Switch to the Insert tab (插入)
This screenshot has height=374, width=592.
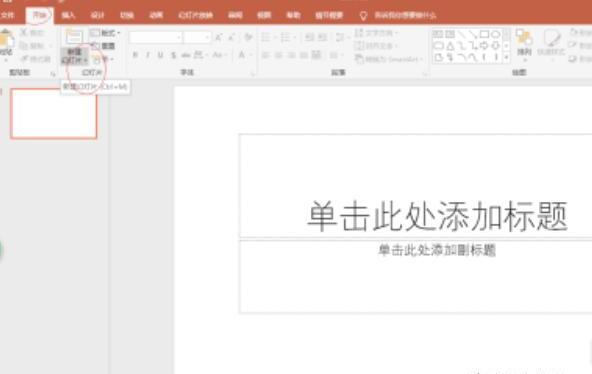pyautogui.click(x=68, y=15)
